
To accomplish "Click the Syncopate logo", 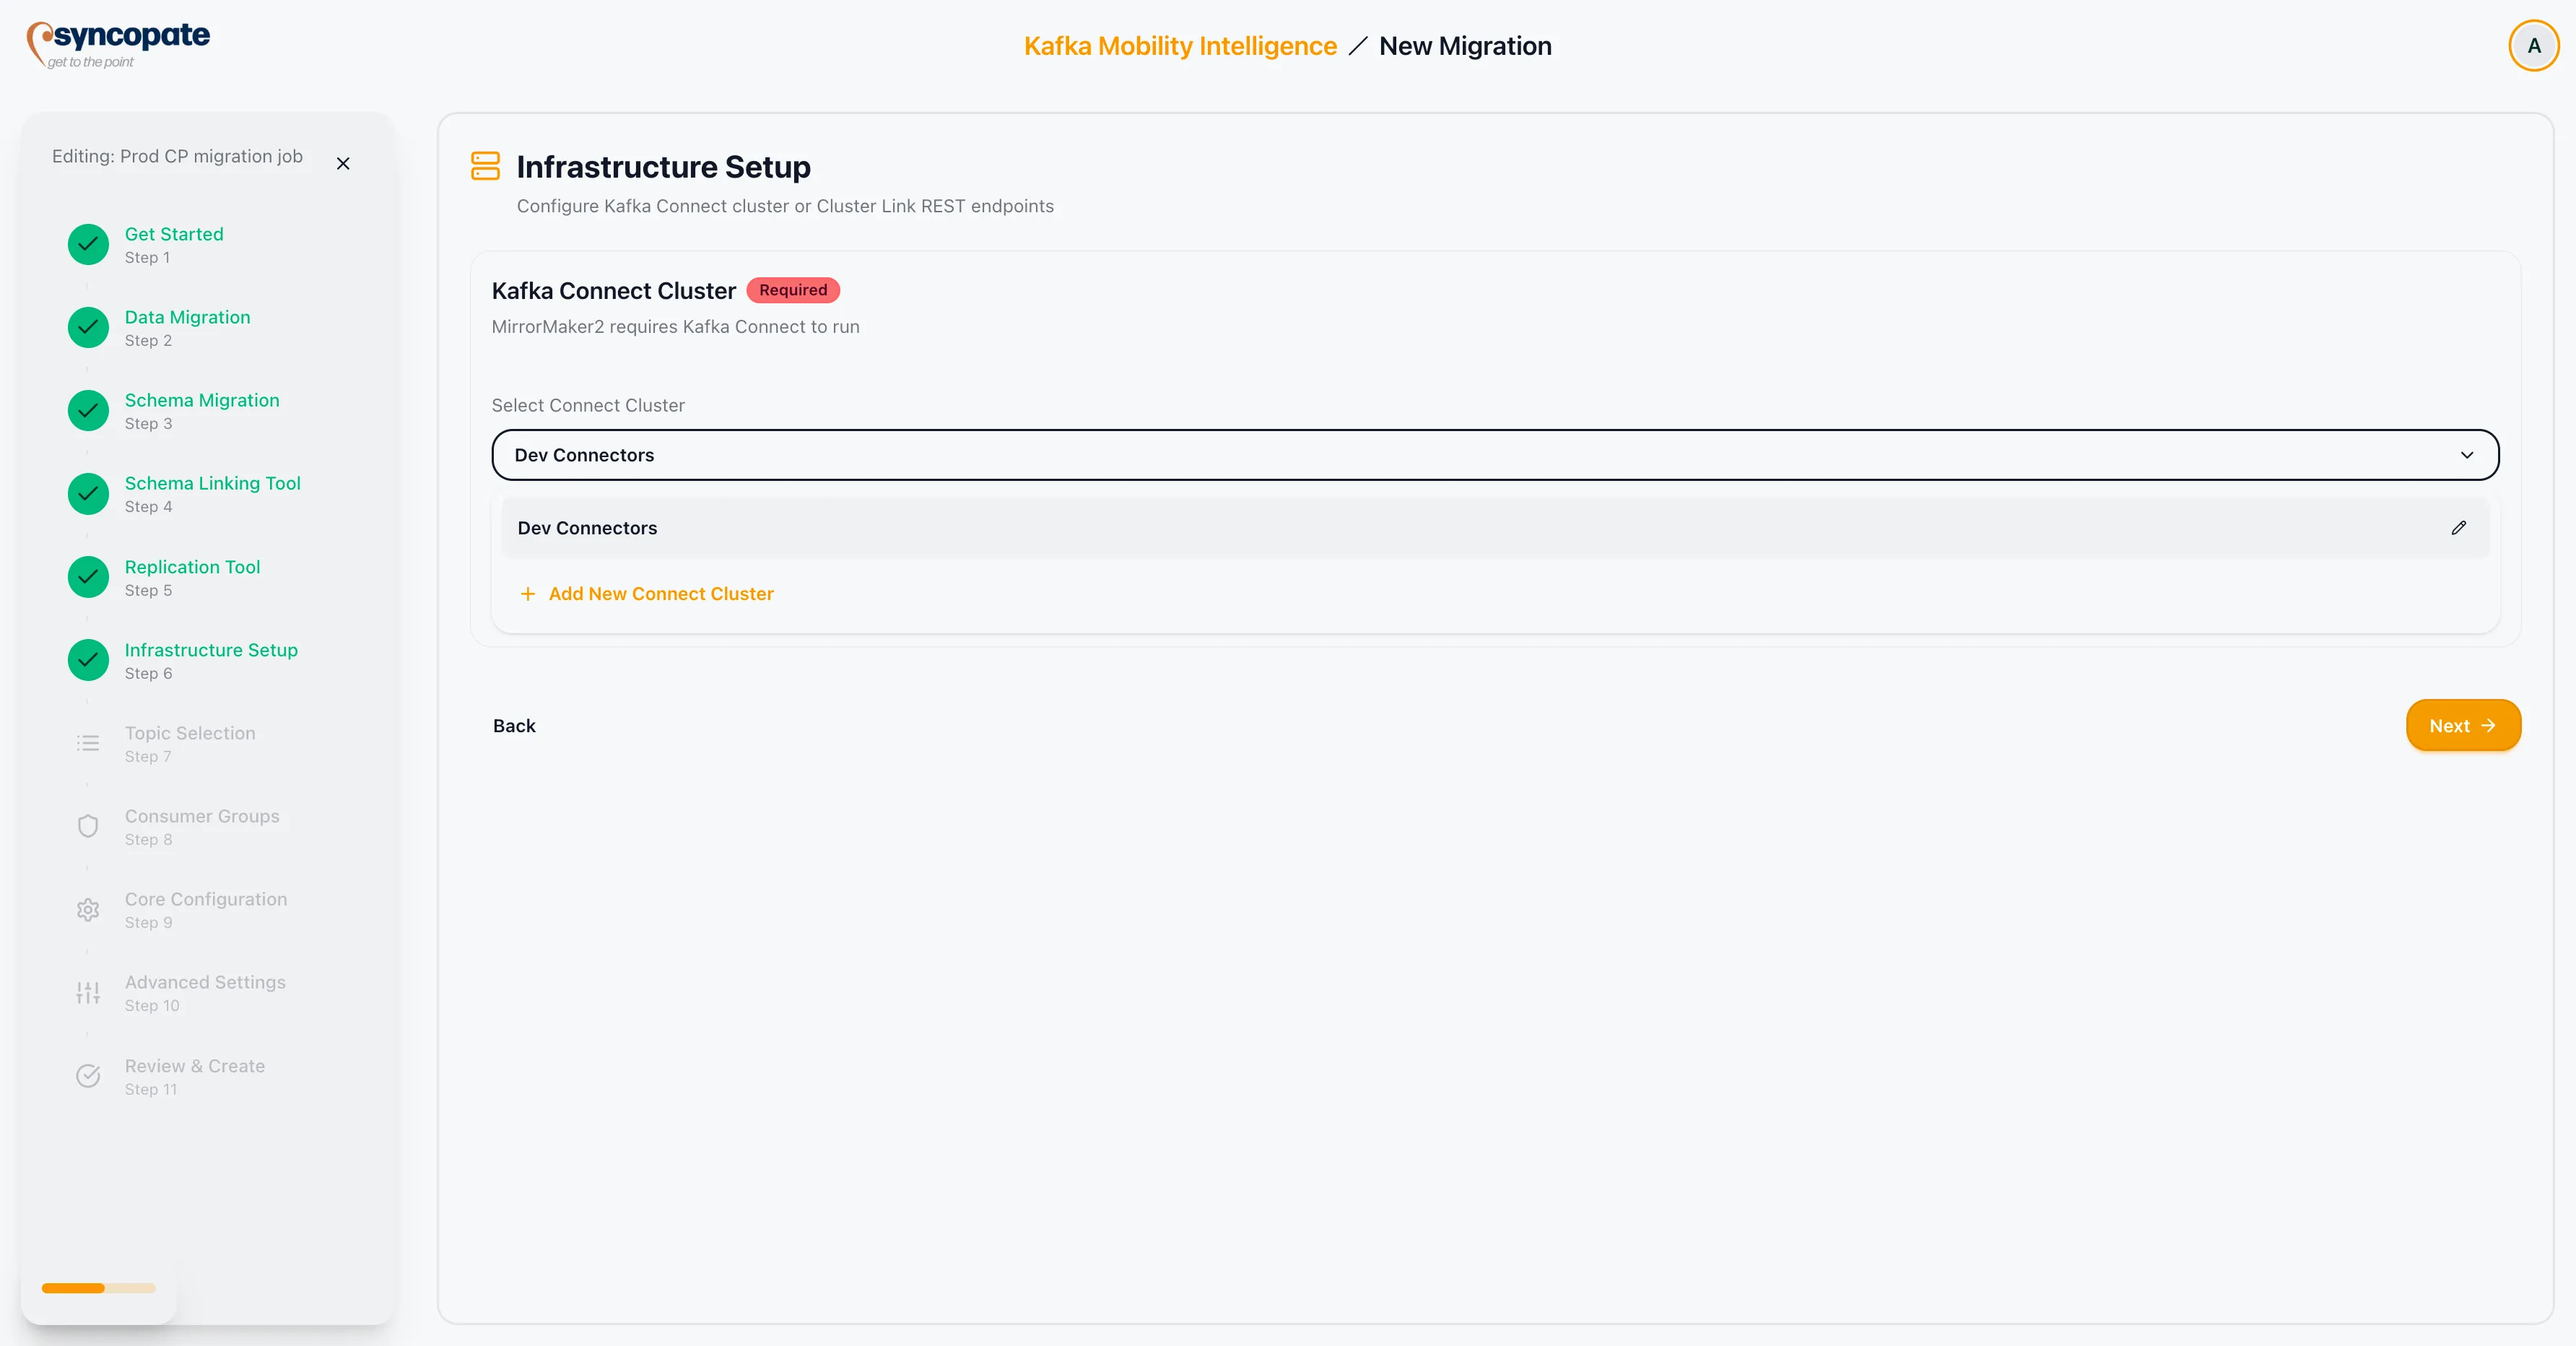I will click(x=118, y=45).
